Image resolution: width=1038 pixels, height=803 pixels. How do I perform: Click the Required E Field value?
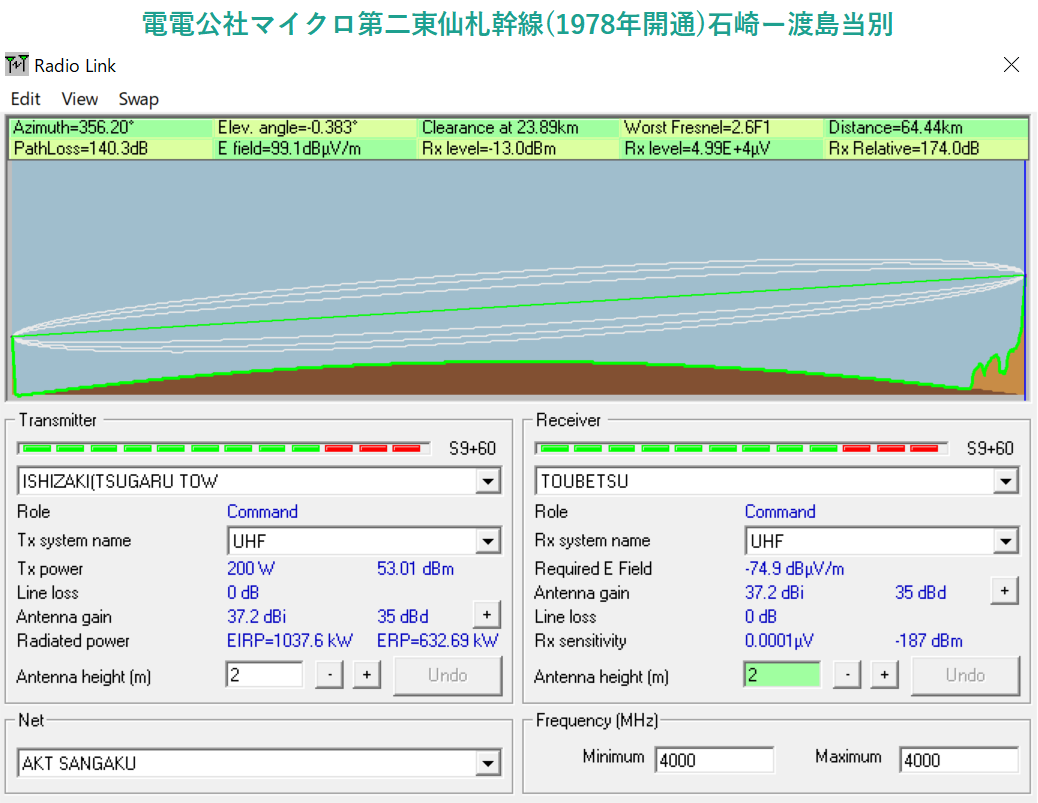click(x=794, y=569)
